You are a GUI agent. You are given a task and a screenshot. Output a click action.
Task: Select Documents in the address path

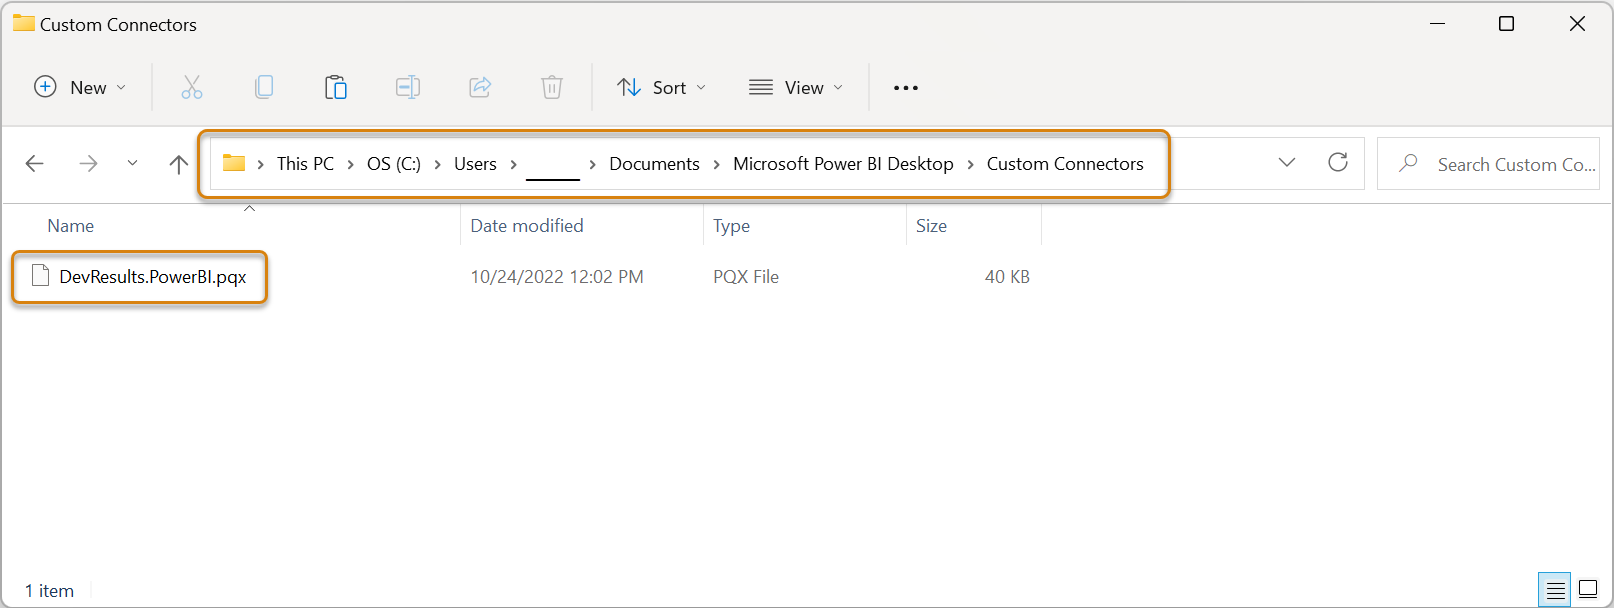[x=654, y=164]
